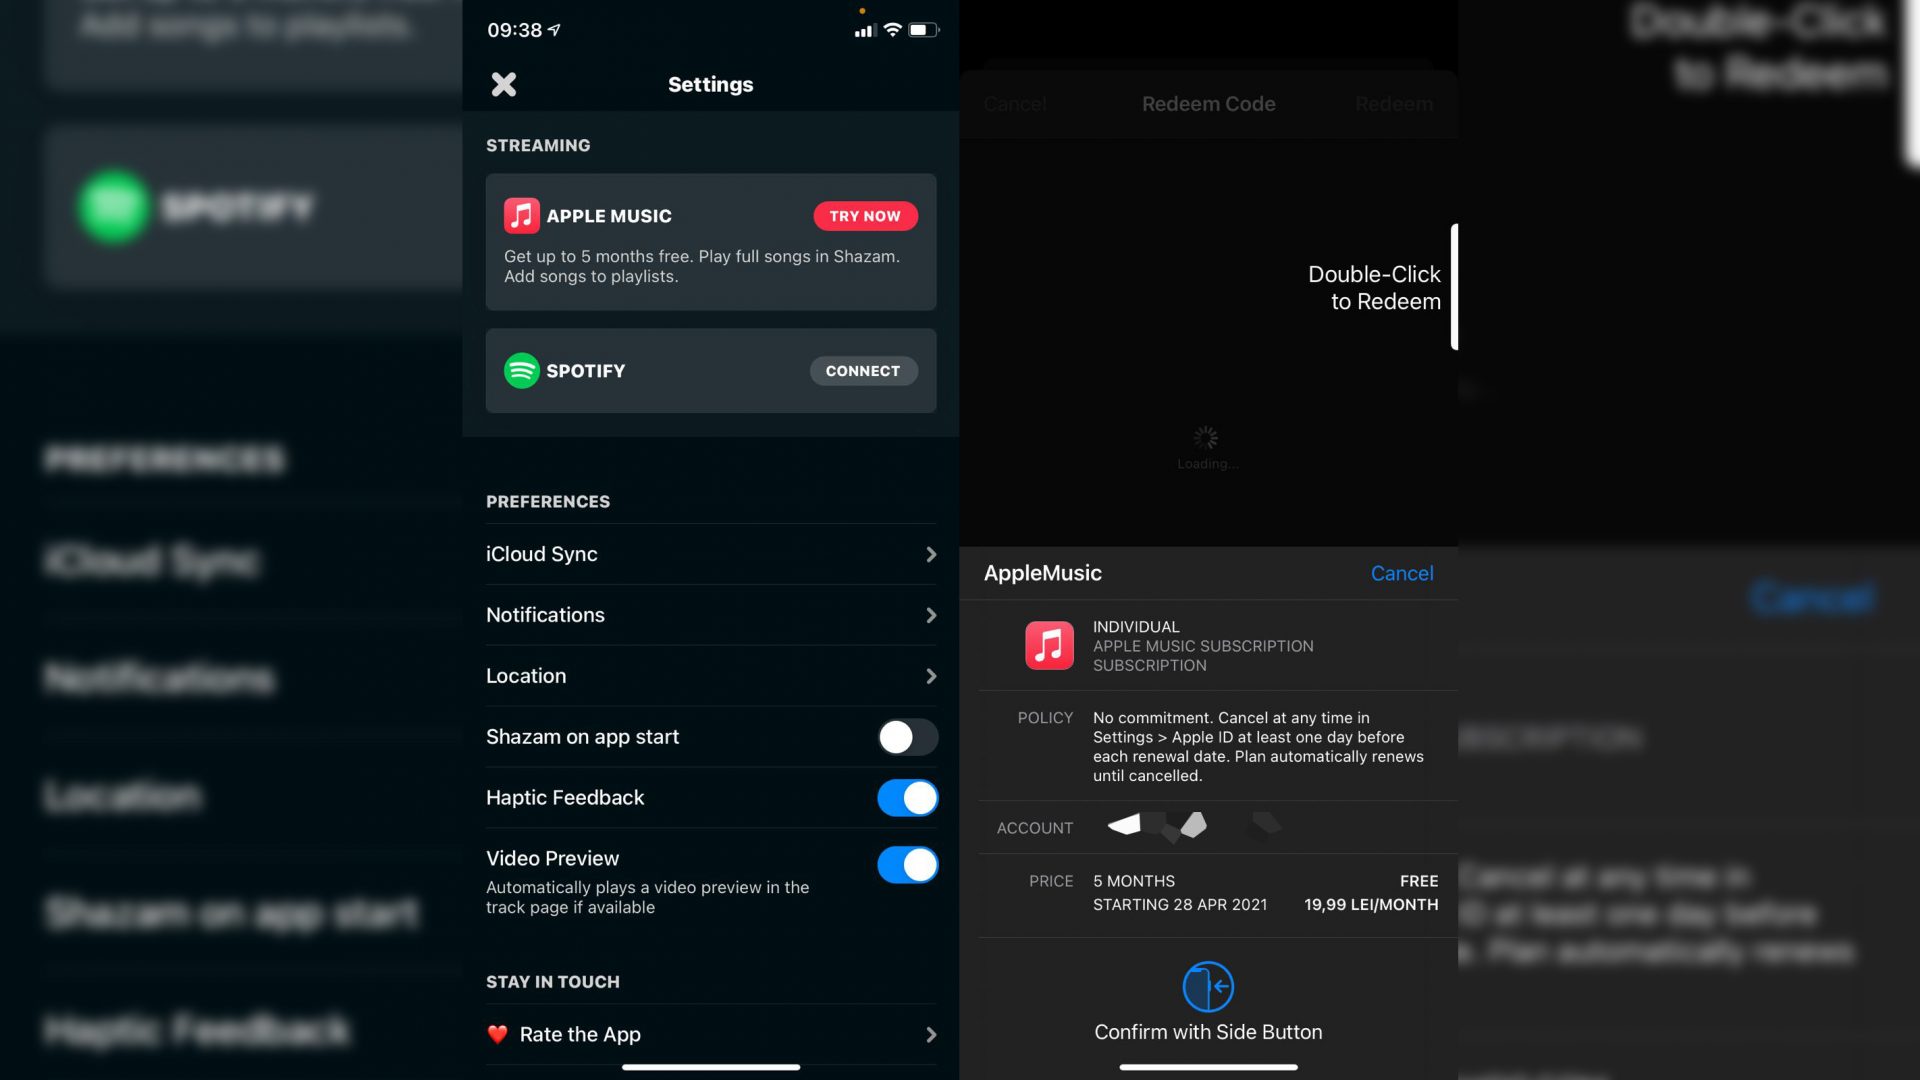Expand Location settings
This screenshot has width=1920, height=1080.
click(x=711, y=675)
